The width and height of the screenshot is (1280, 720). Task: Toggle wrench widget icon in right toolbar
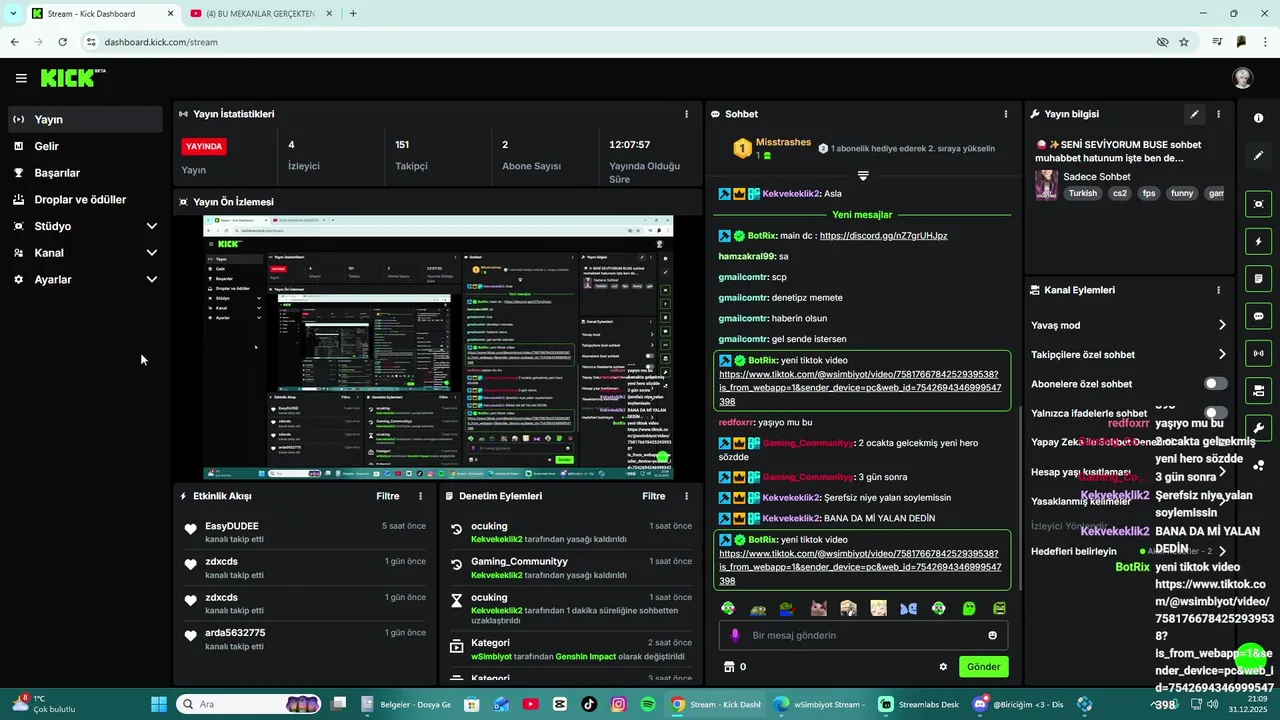click(1258, 428)
